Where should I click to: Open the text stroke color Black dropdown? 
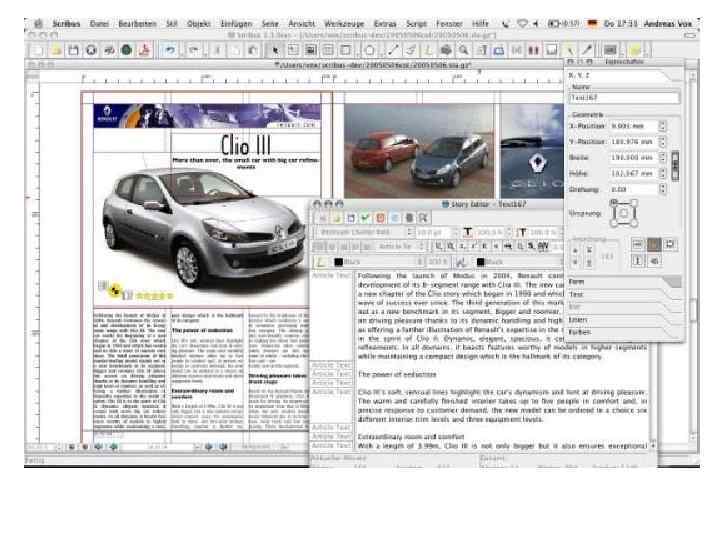pos(519,262)
